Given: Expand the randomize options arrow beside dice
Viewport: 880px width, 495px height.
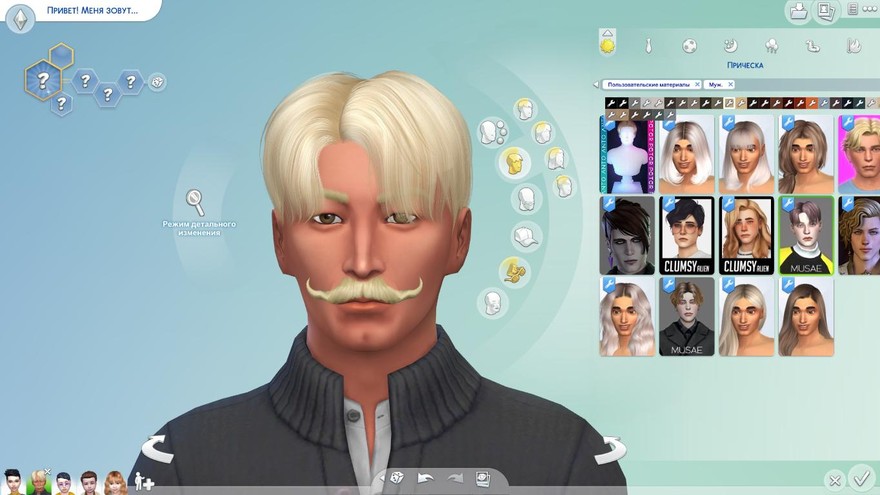Looking at the screenshot, I should click(x=383, y=479).
